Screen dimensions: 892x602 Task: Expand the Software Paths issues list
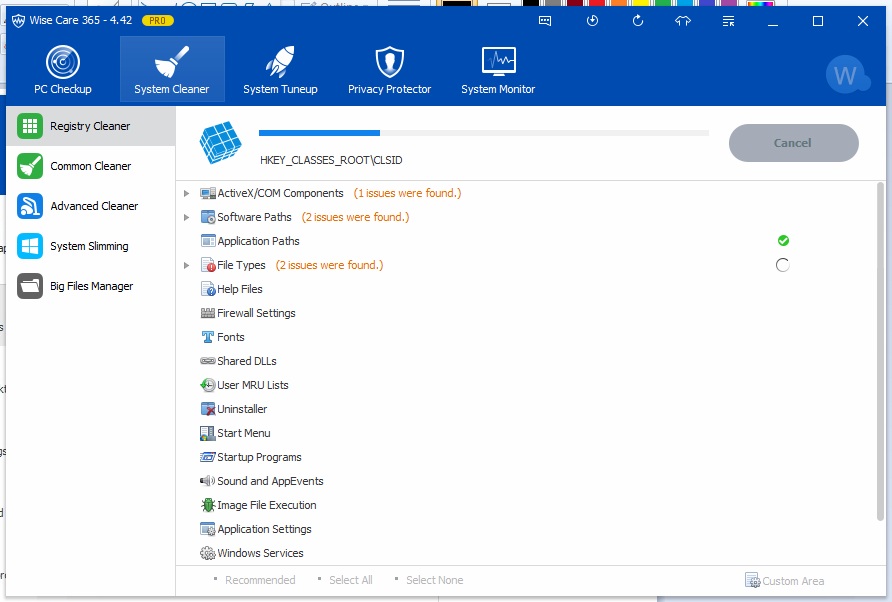(186, 217)
